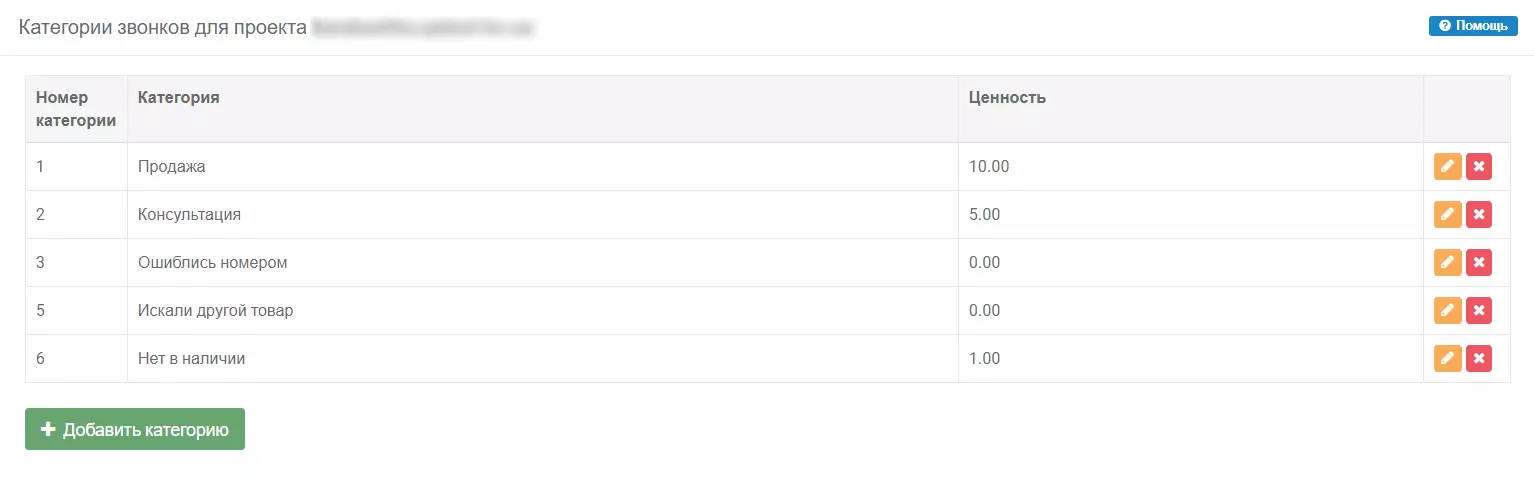The height and width of the screenshot is (479, 1534).
Task: Select the Нет в наличии name cell
Action: (x=543, y=359)
